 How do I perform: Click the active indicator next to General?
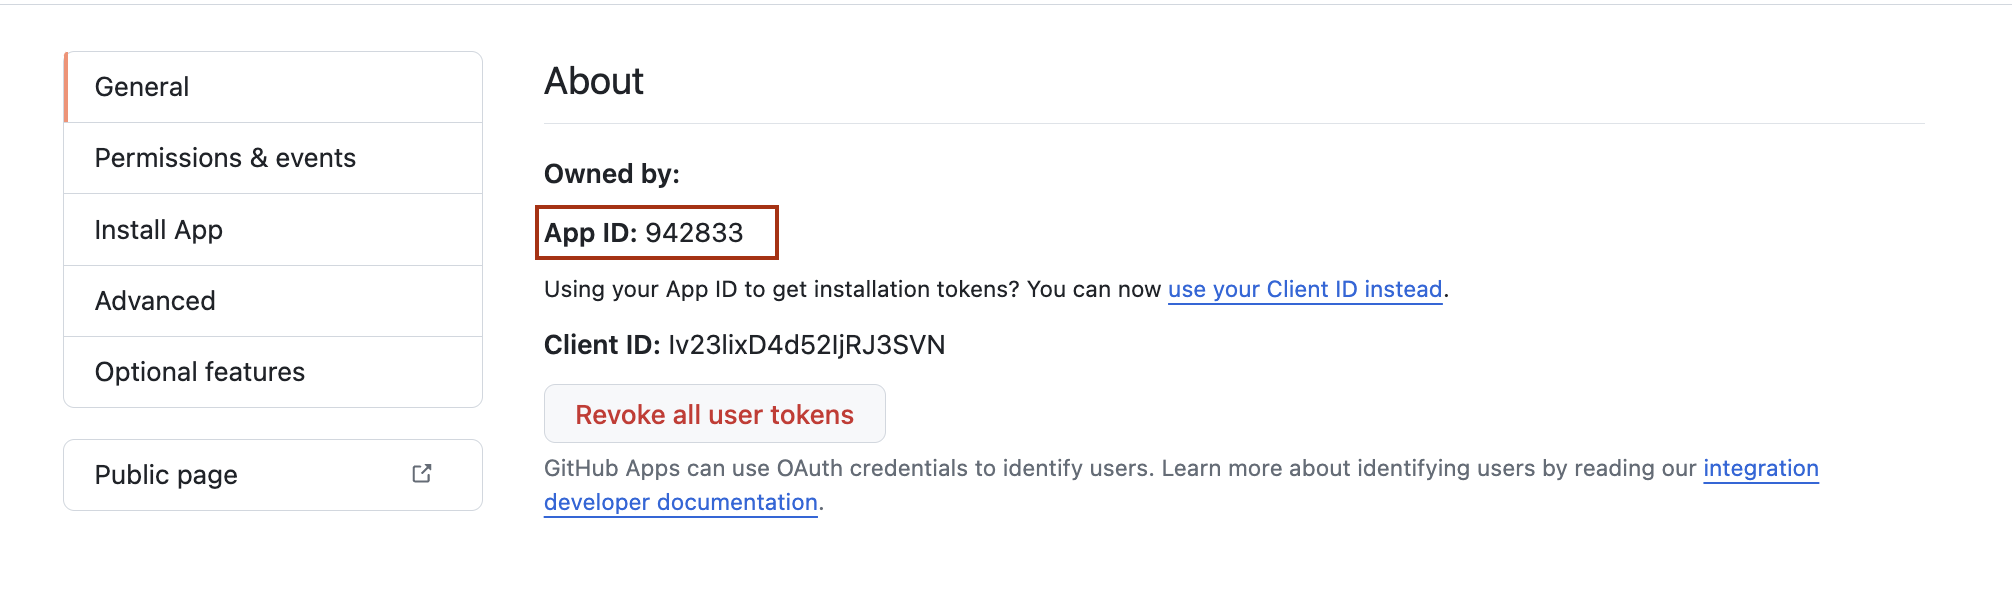tap(66, 86)
